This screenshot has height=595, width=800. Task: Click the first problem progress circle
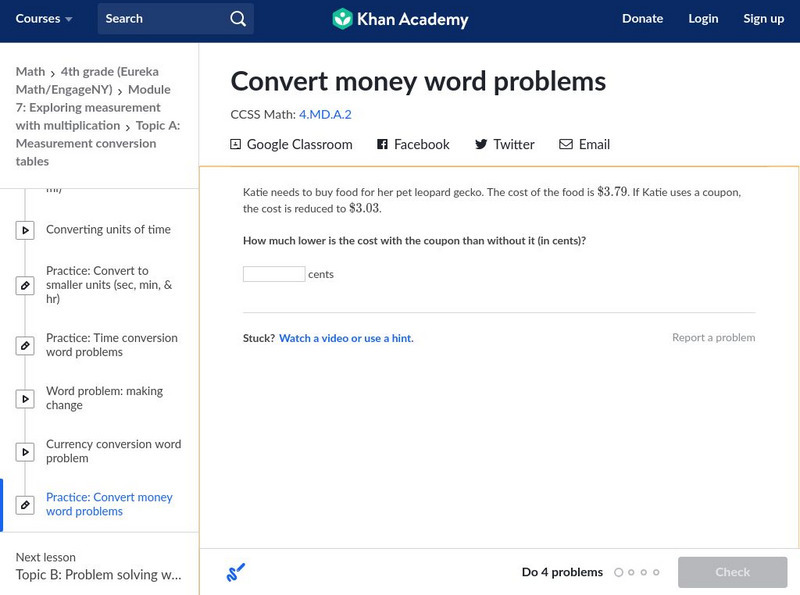pyautogui.click(x=619, y=573)
